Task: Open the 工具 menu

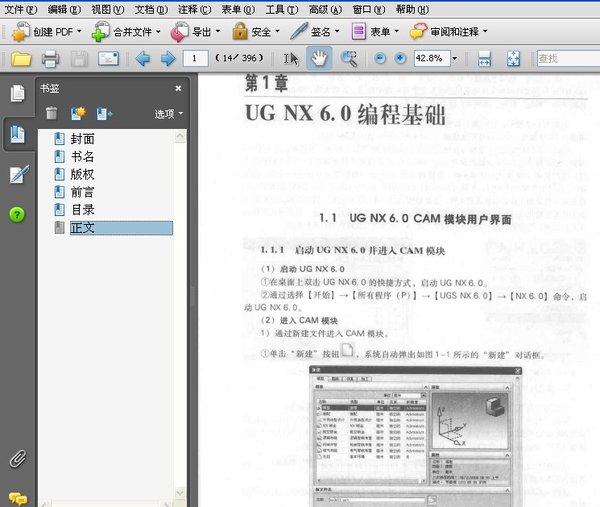Action: click(282, 9)
